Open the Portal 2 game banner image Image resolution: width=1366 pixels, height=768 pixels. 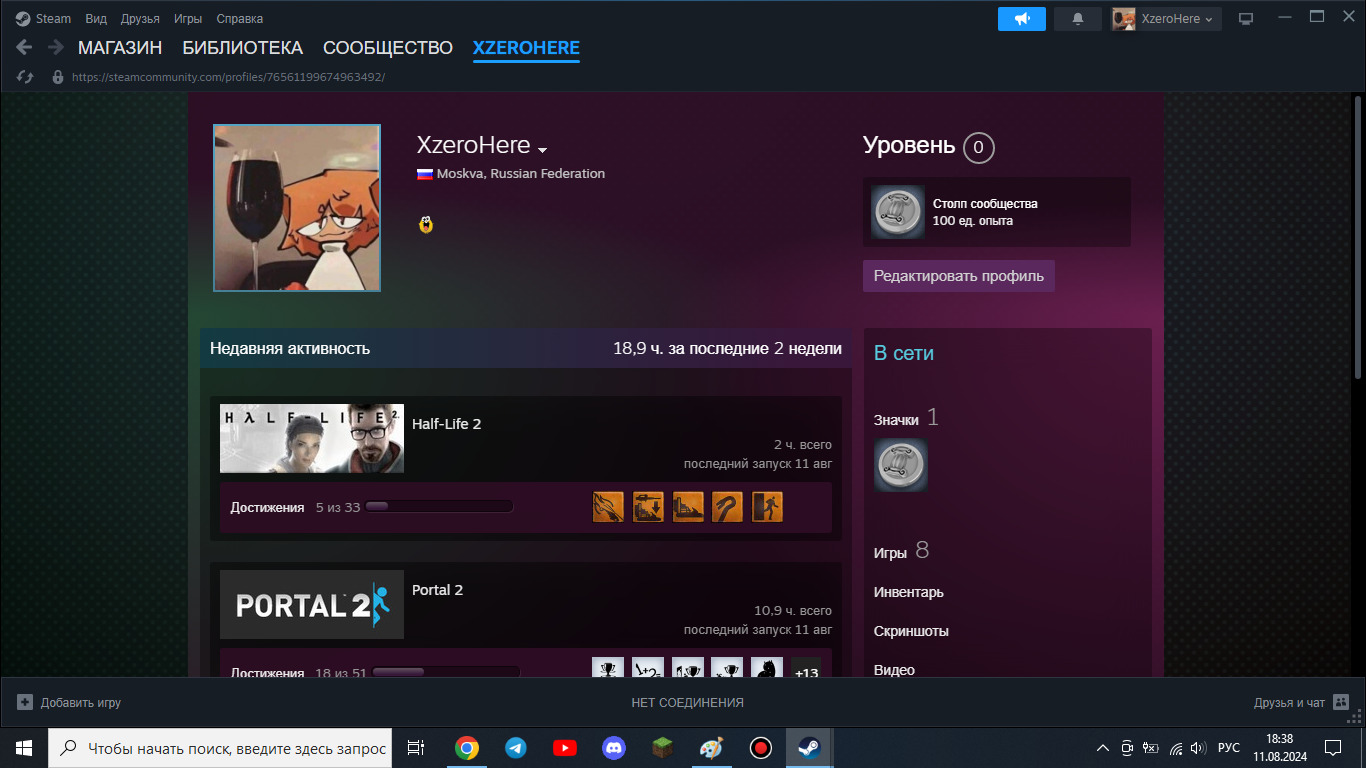coord(312,604)
